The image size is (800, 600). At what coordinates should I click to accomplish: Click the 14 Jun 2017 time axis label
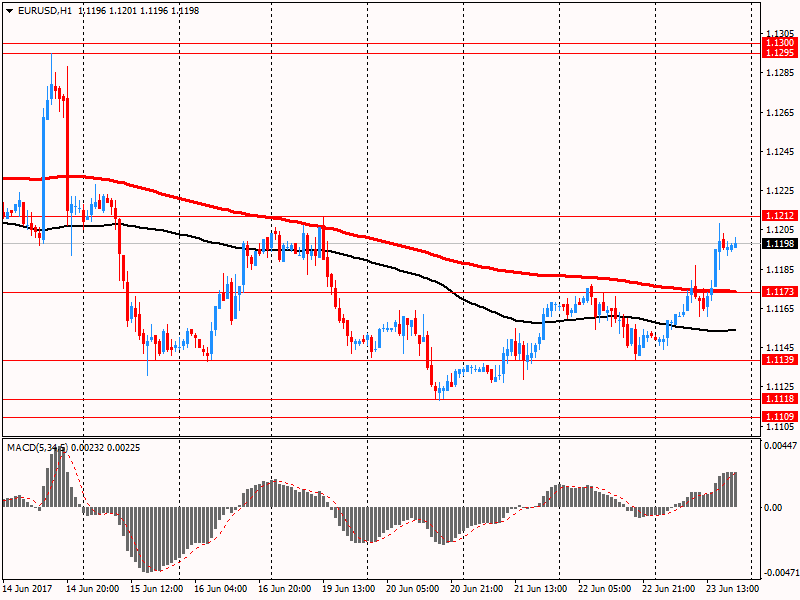28,589
